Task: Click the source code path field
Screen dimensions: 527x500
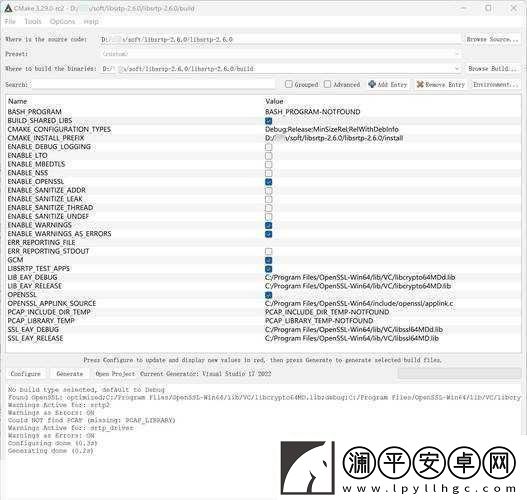Action: (280, 39)
